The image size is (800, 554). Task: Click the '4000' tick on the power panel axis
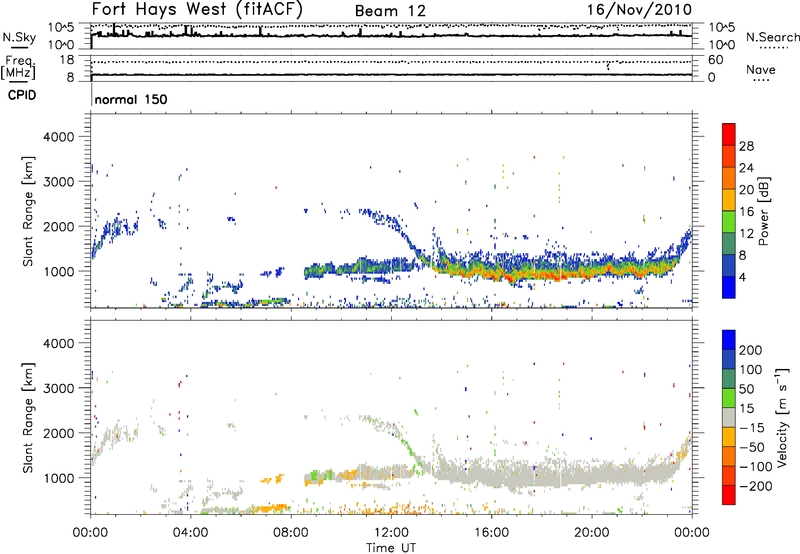click(59, 137)
